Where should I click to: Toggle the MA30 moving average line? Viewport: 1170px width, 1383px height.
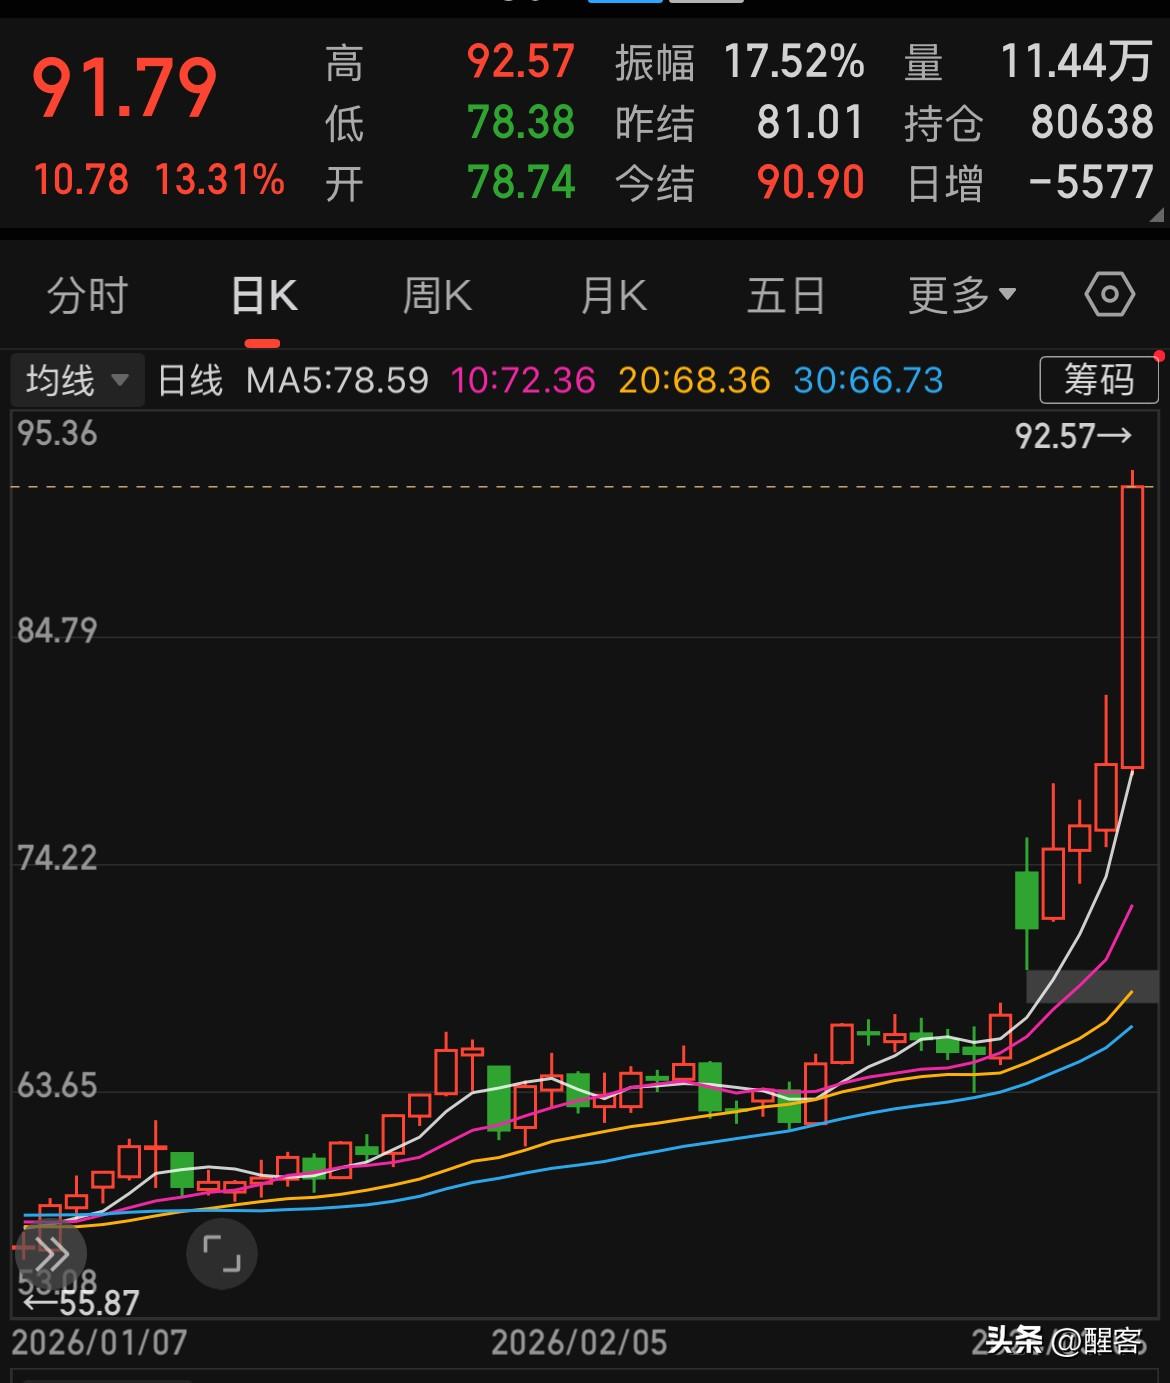point(866,380)
